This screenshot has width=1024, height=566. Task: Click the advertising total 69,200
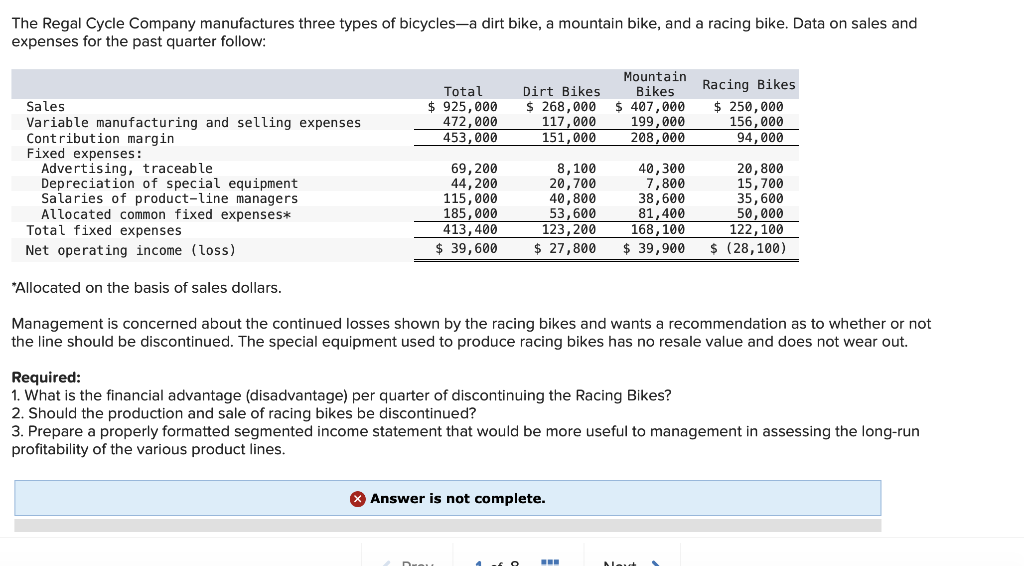(x=474, y=168)
